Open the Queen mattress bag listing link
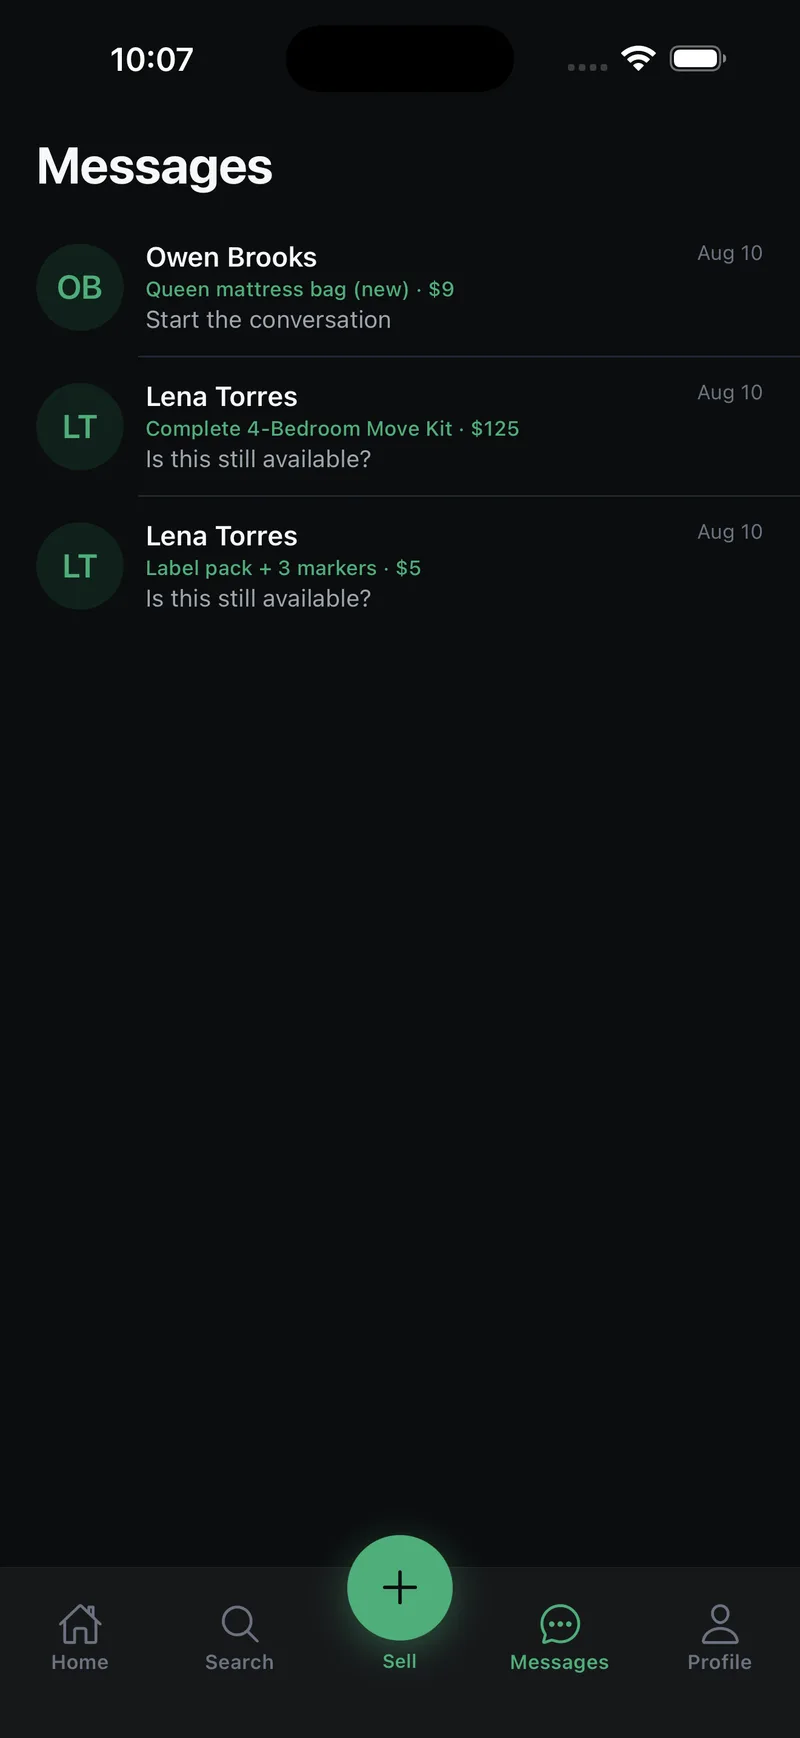The height and width of the screenshot is (1738, 800). [300, 289]
